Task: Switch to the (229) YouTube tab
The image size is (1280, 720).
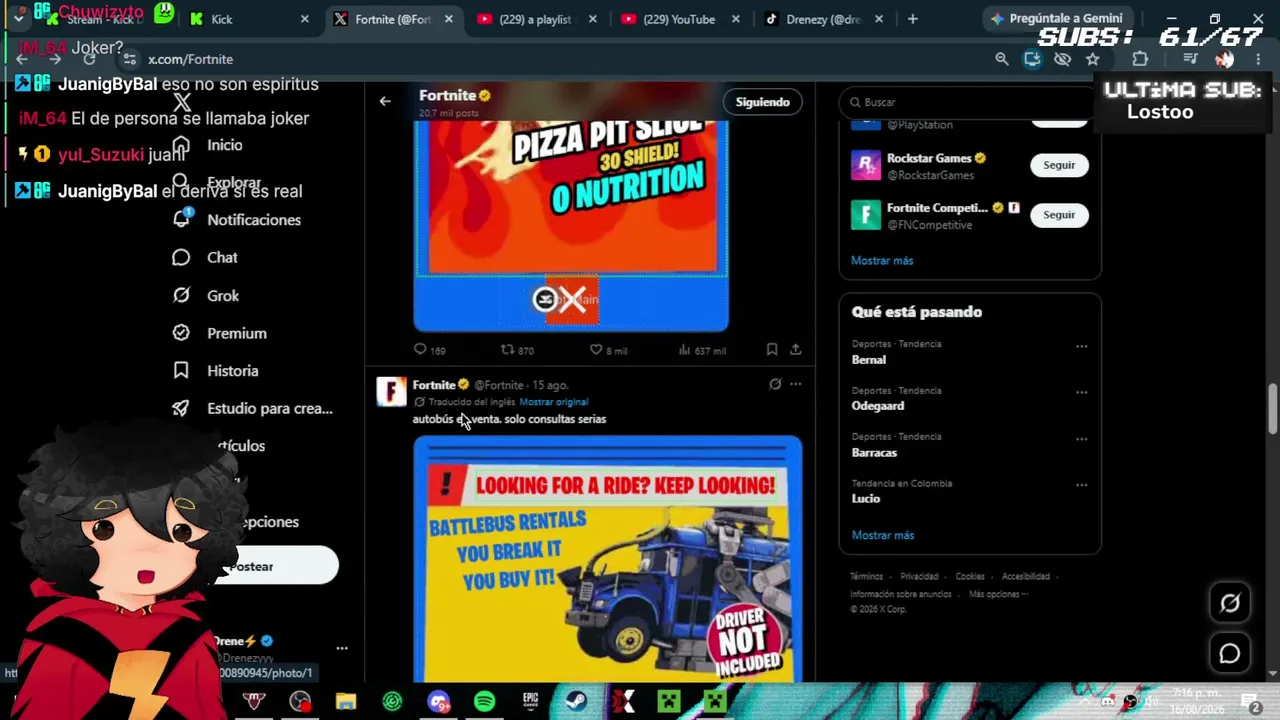Action: point(680,19)
